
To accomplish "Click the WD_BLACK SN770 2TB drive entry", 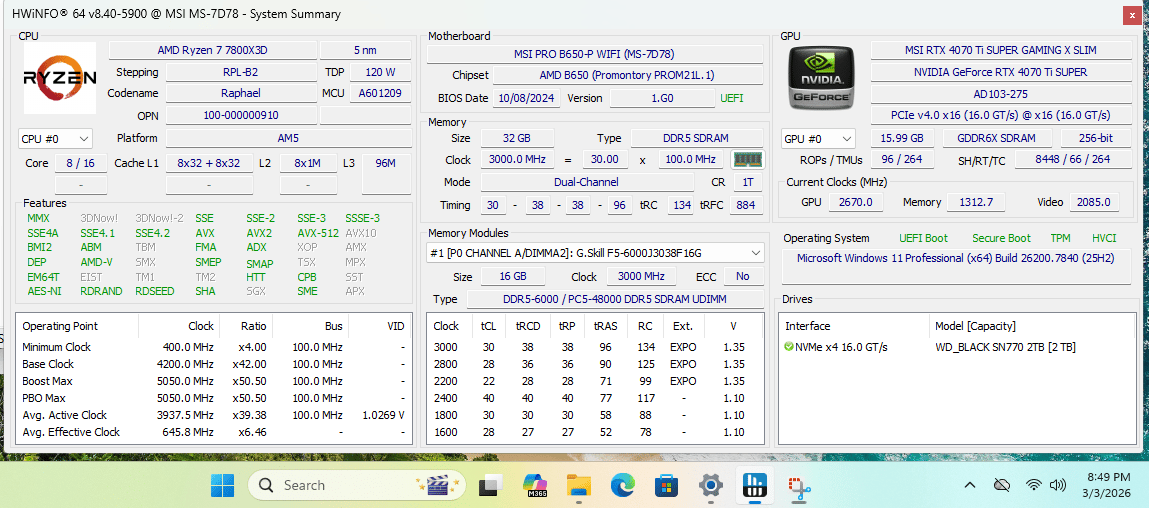I will point(1005,347).
